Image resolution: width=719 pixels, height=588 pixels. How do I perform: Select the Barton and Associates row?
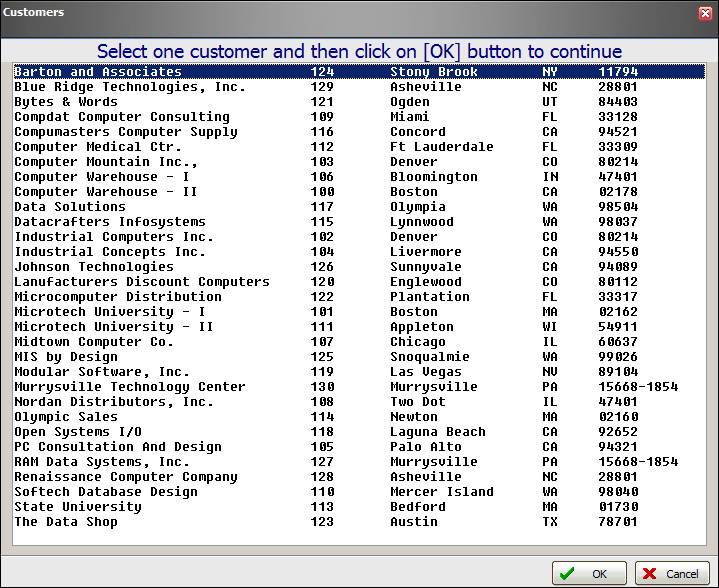pyautogui.click(x=98, y=72)
